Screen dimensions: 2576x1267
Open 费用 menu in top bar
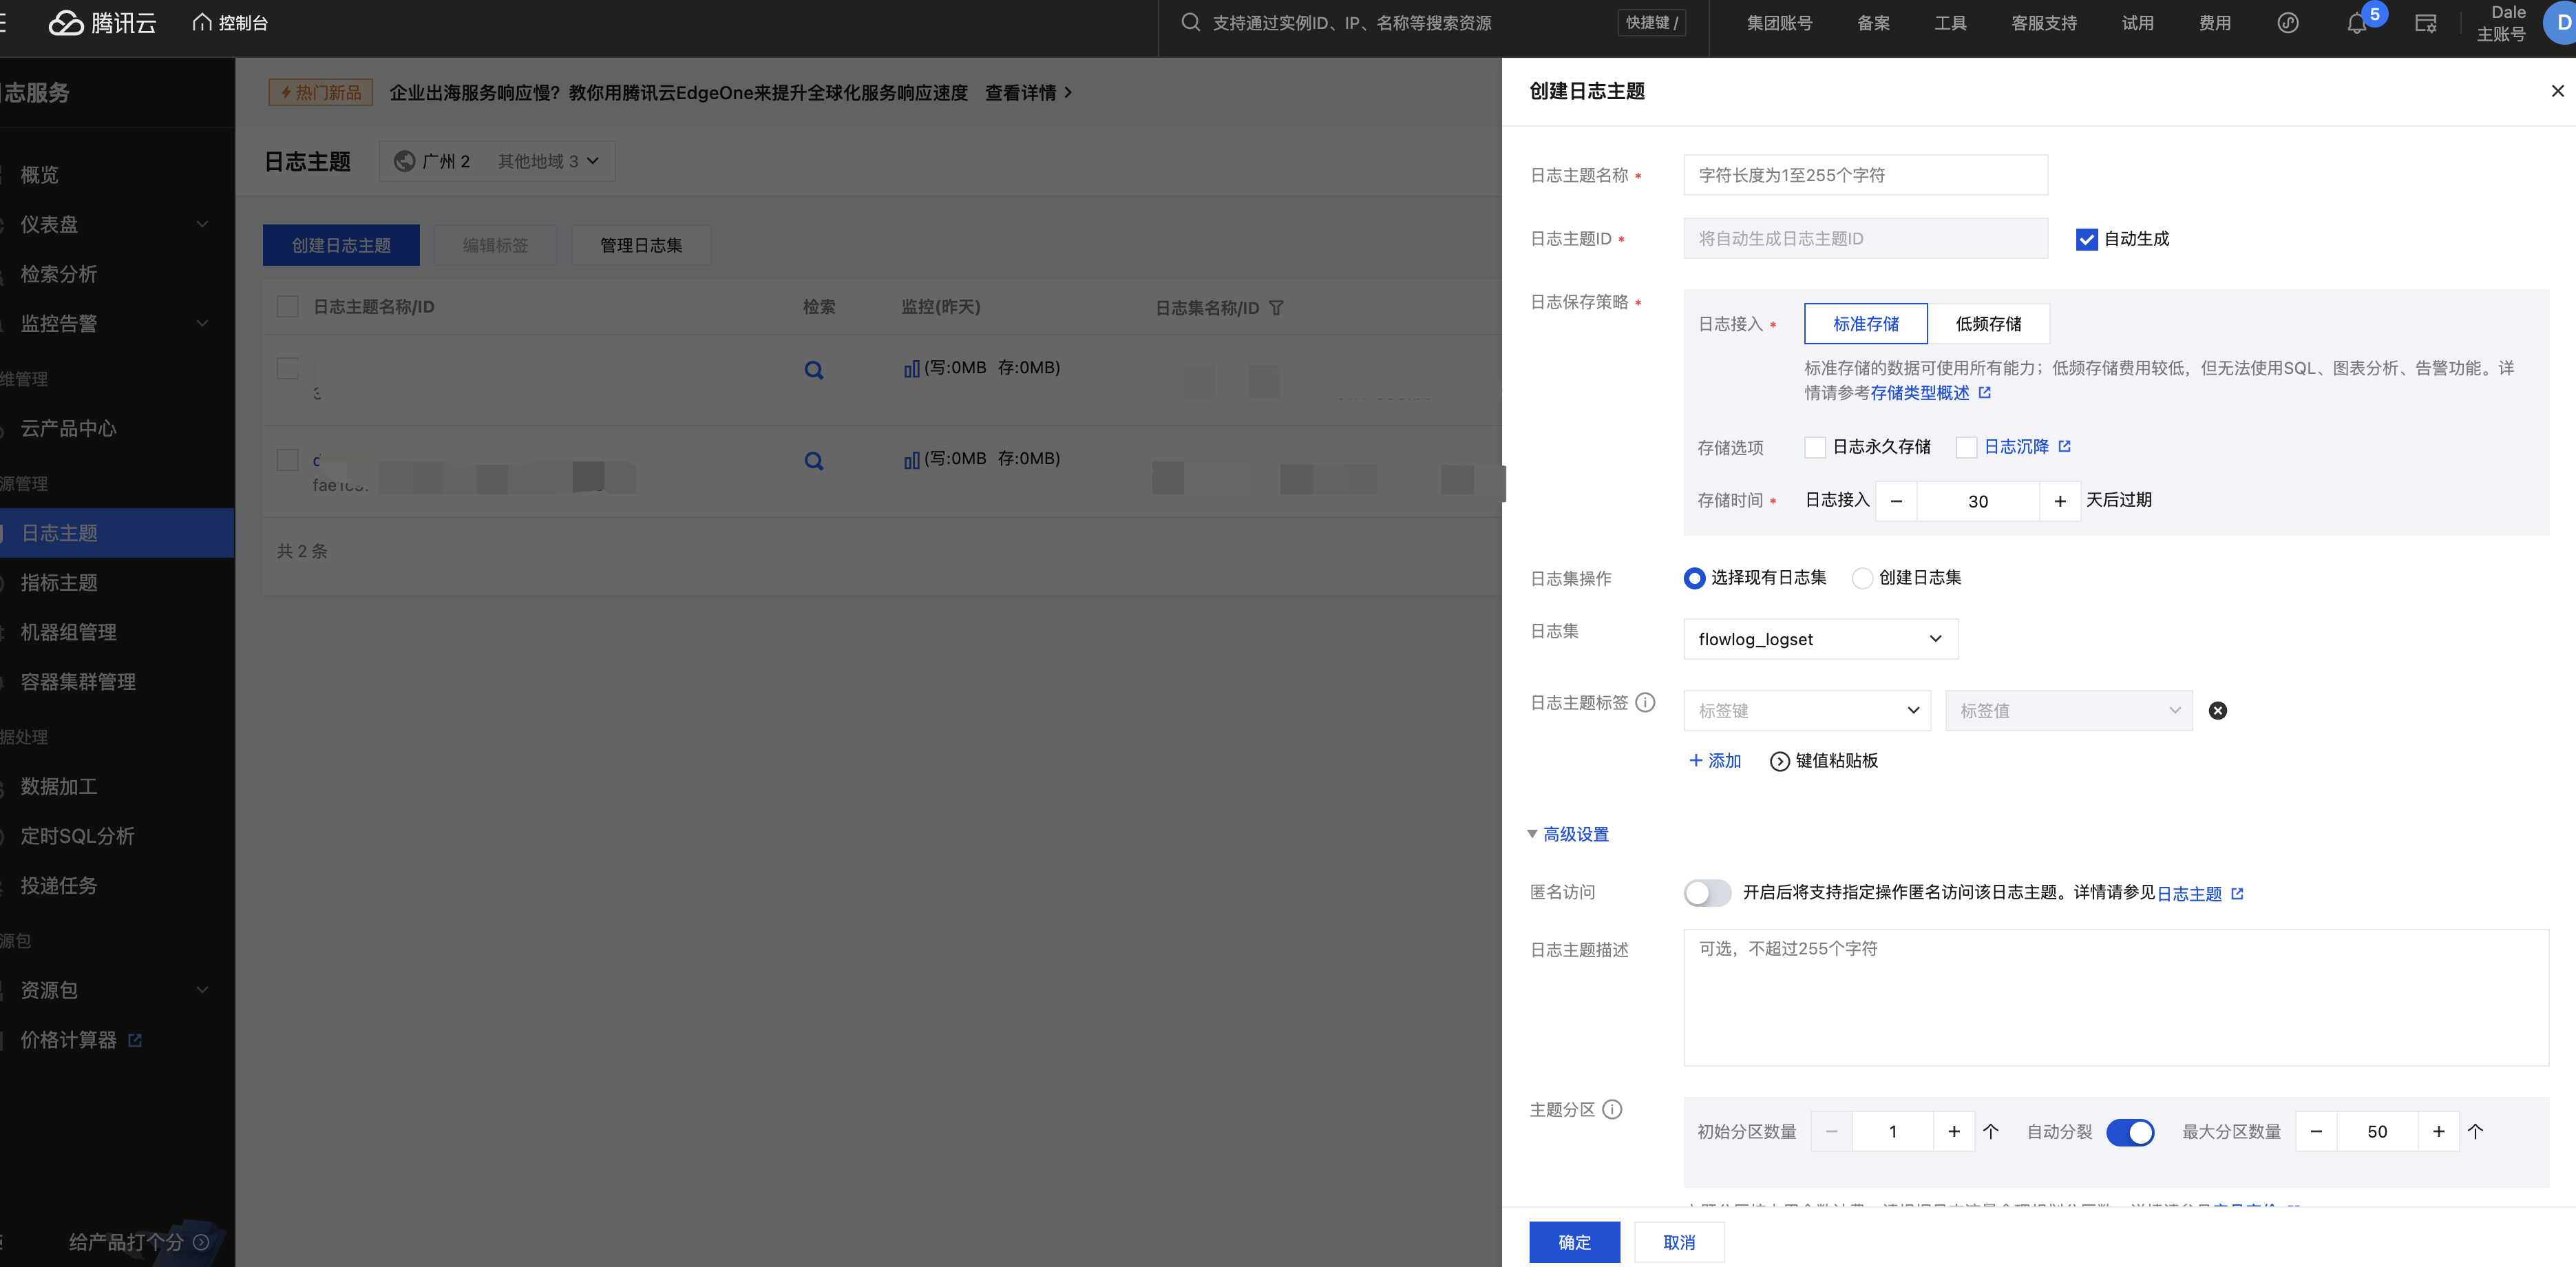[x=2214, y=23]
